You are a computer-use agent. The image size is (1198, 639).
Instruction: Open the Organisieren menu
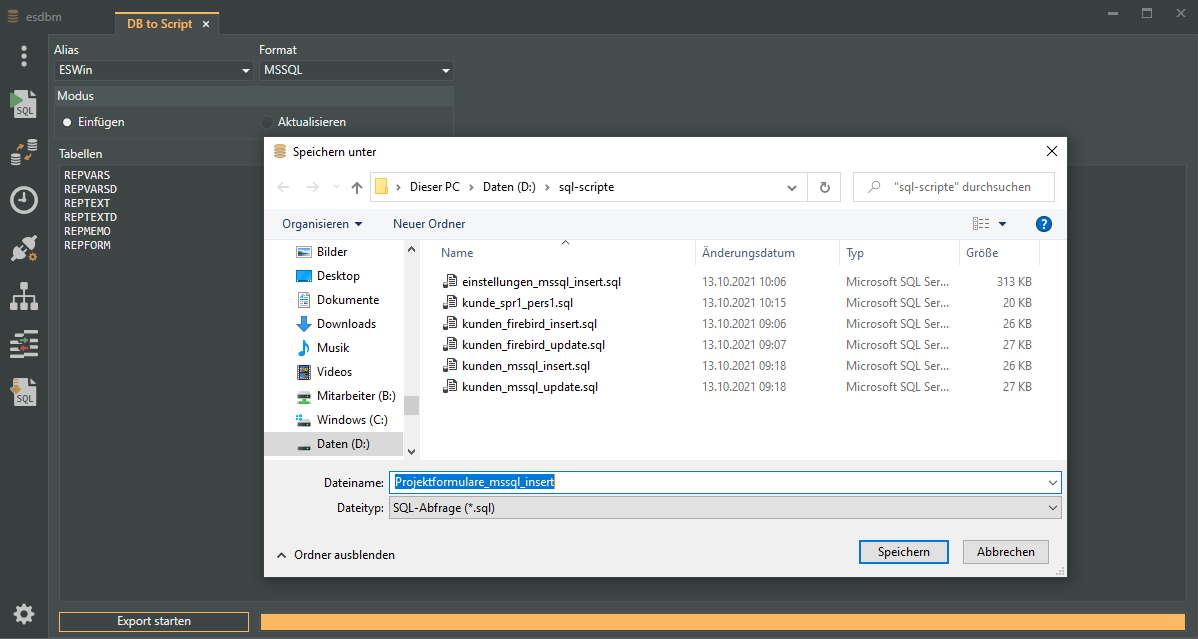pos(321,224)
